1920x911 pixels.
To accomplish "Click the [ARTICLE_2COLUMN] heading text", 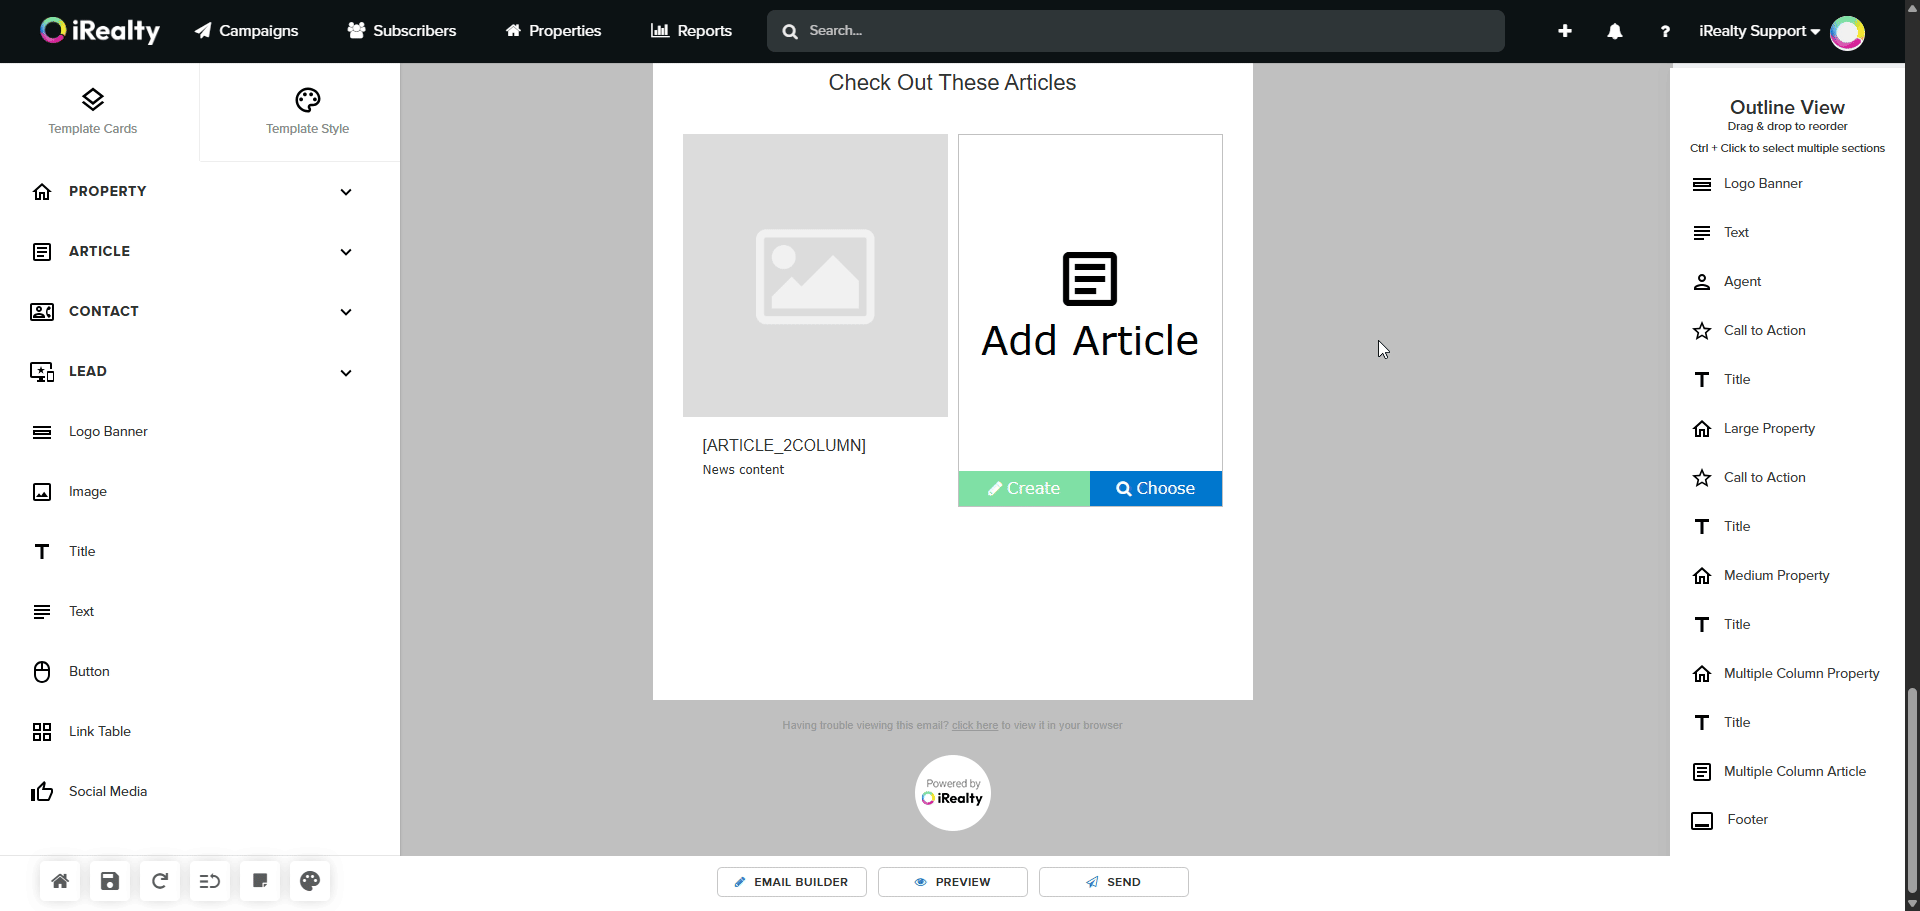I will [x=784, y=446].
